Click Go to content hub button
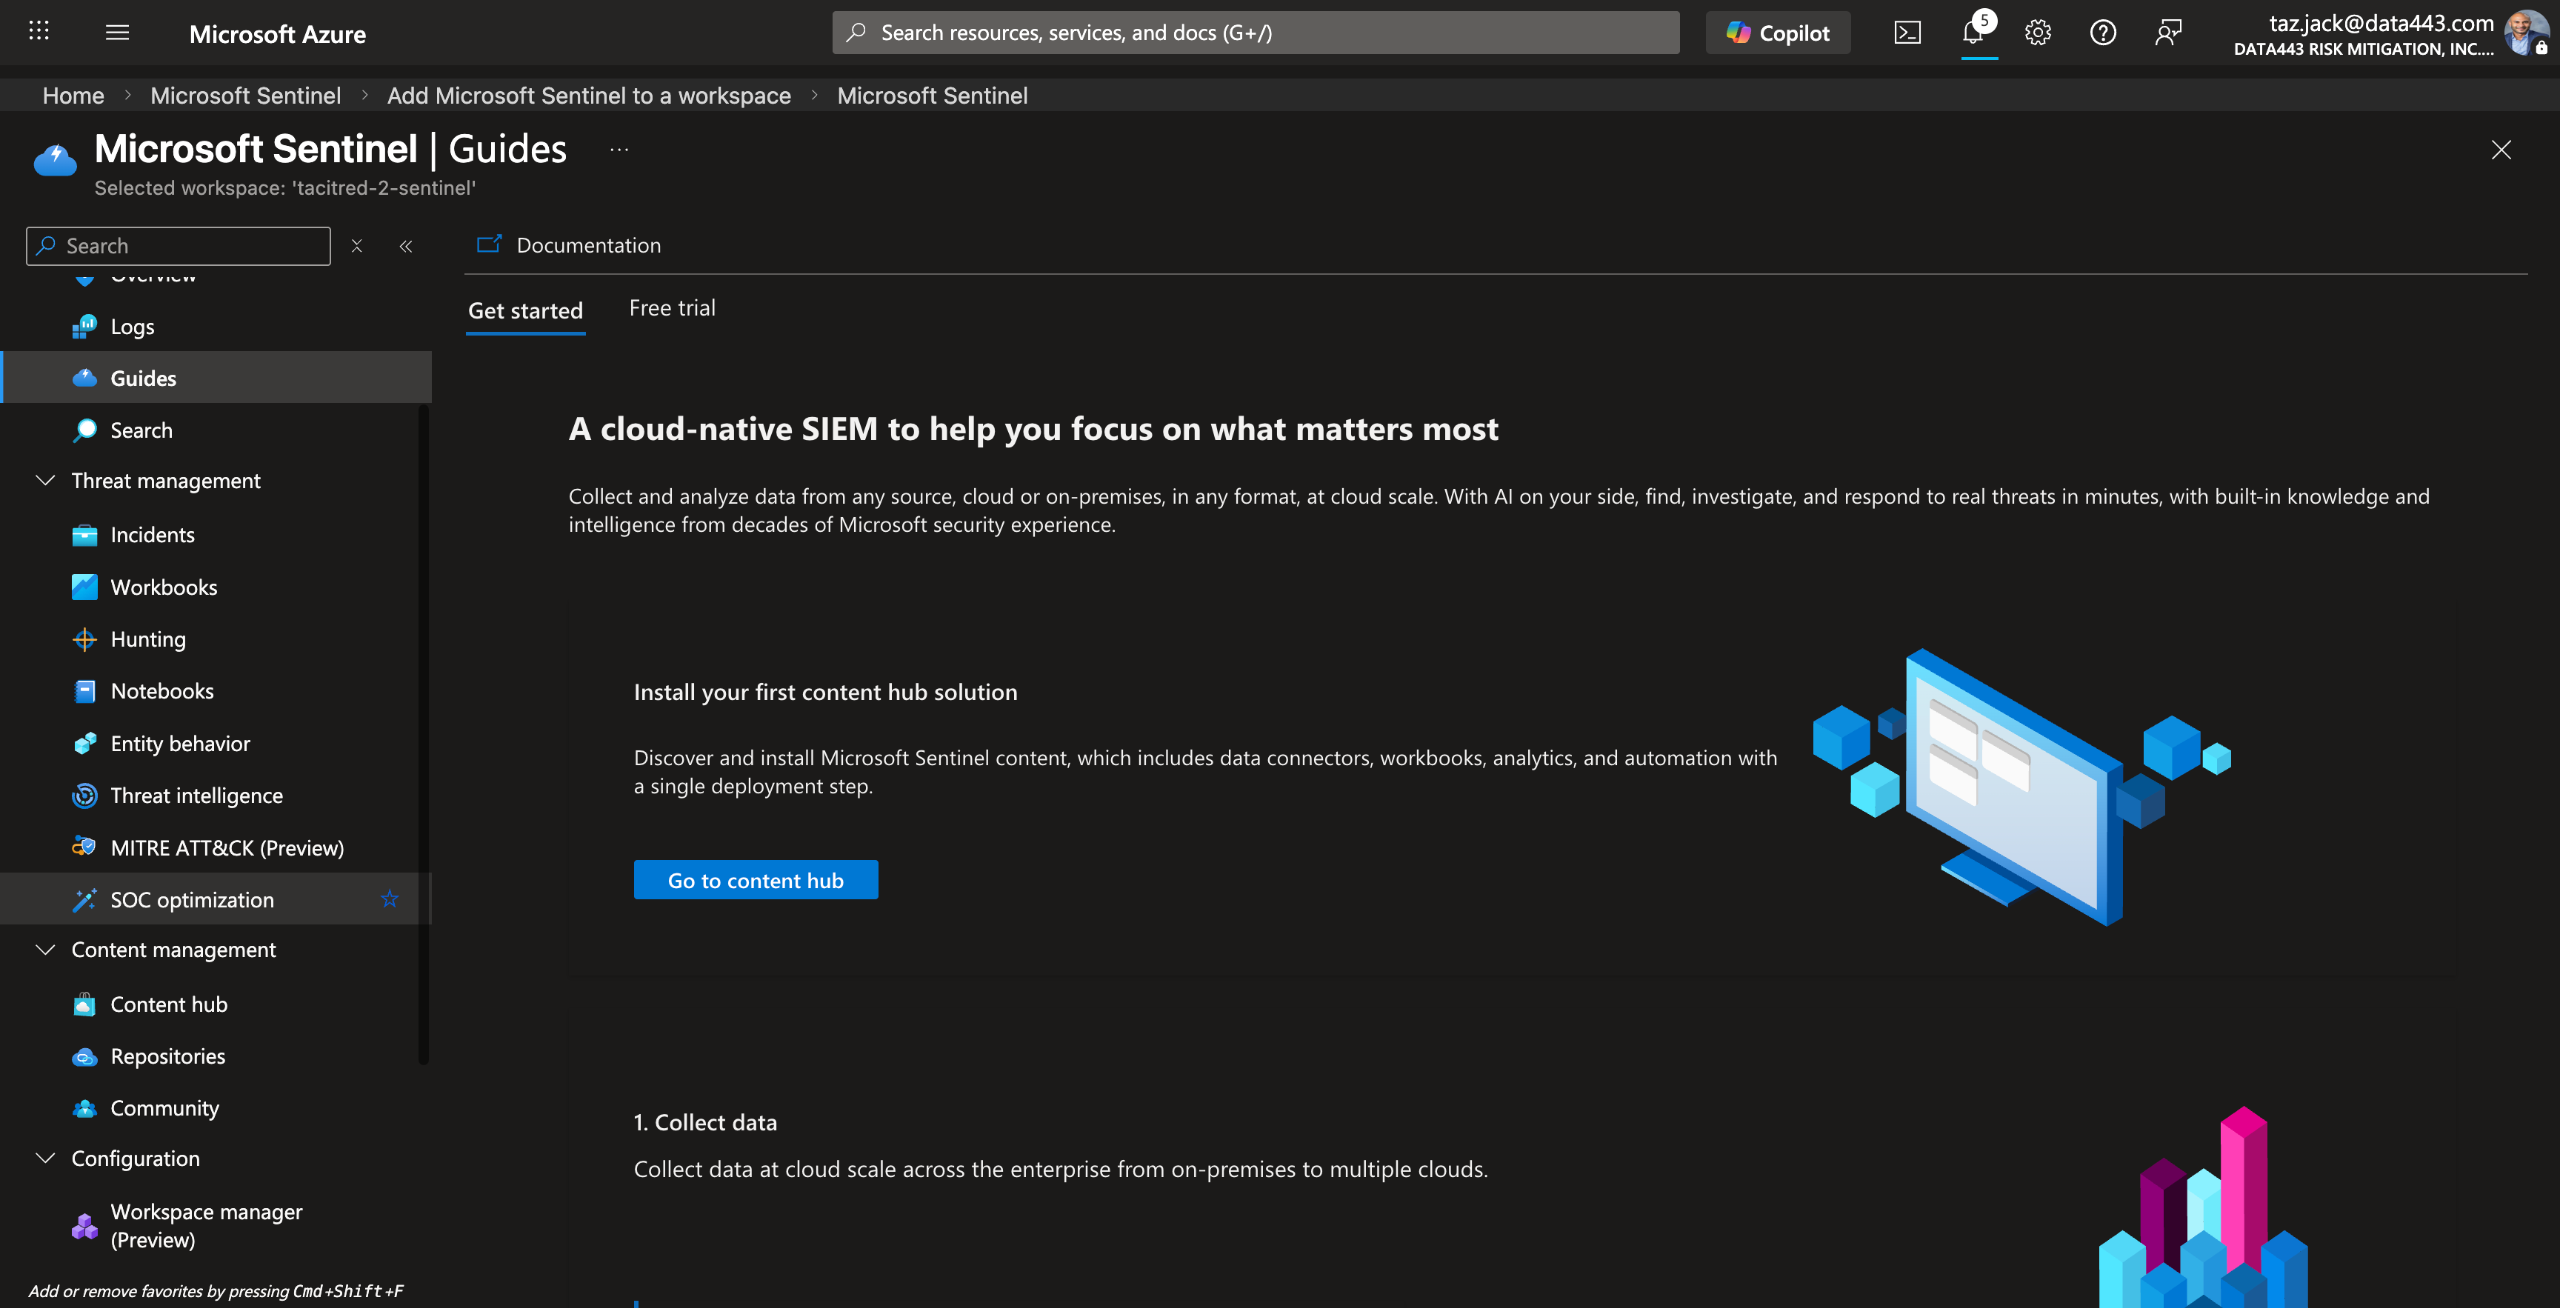Screen dimensions: 2560x1308 [756, 880]
